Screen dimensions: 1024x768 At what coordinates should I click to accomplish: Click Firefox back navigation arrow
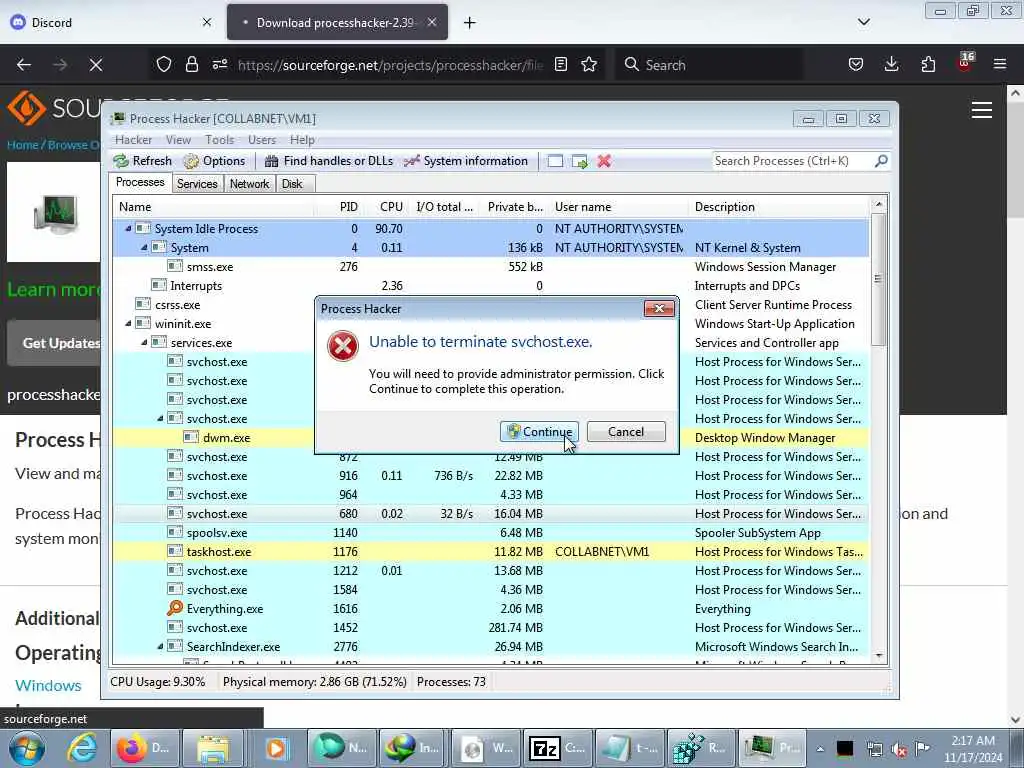pos(24,65)
